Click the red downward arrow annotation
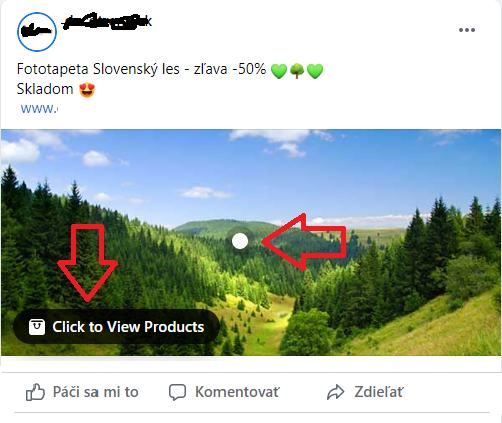This screenshot has height=423, width=502. 87,263
